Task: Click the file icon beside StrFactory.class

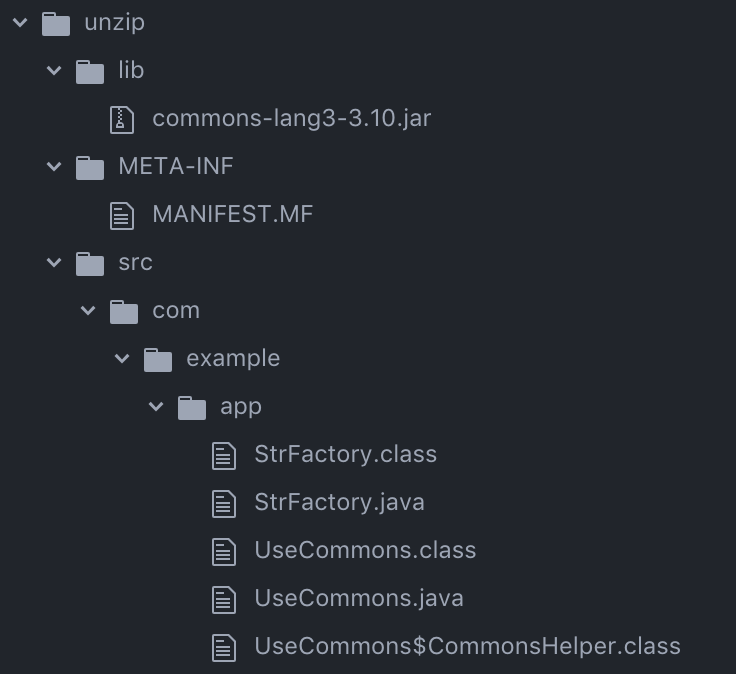Action: pyautogui.click(x=224, y=455)
